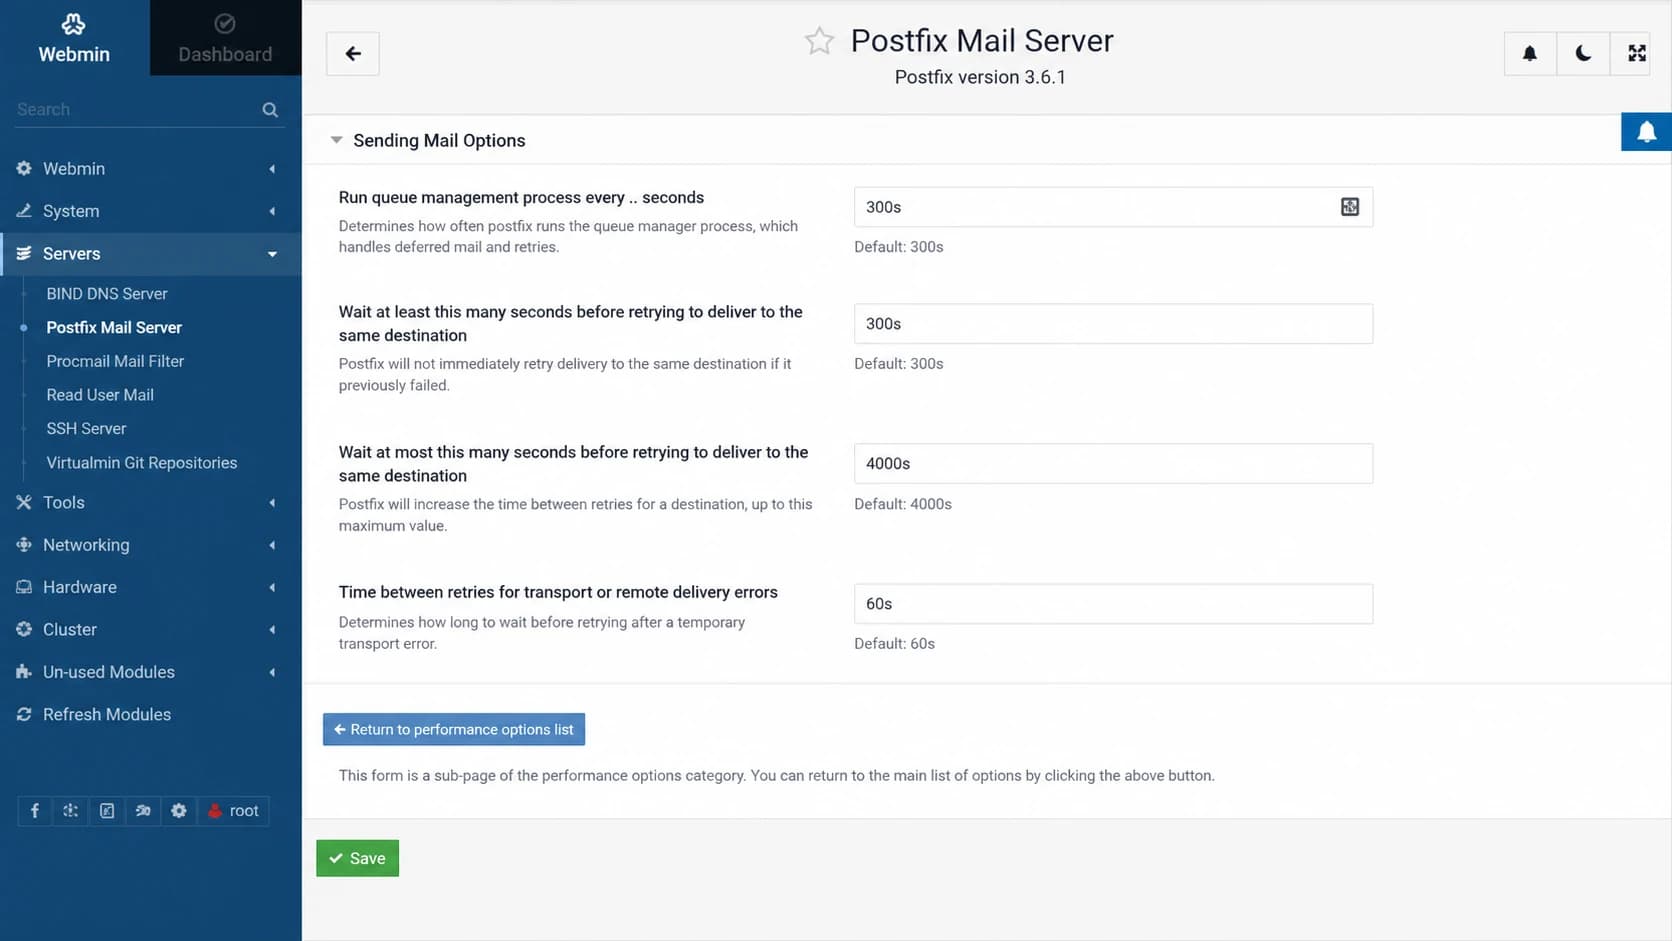This screenshot has height=941, width=1672.
Task: Click the green Save button
Action: click(357, 859)
